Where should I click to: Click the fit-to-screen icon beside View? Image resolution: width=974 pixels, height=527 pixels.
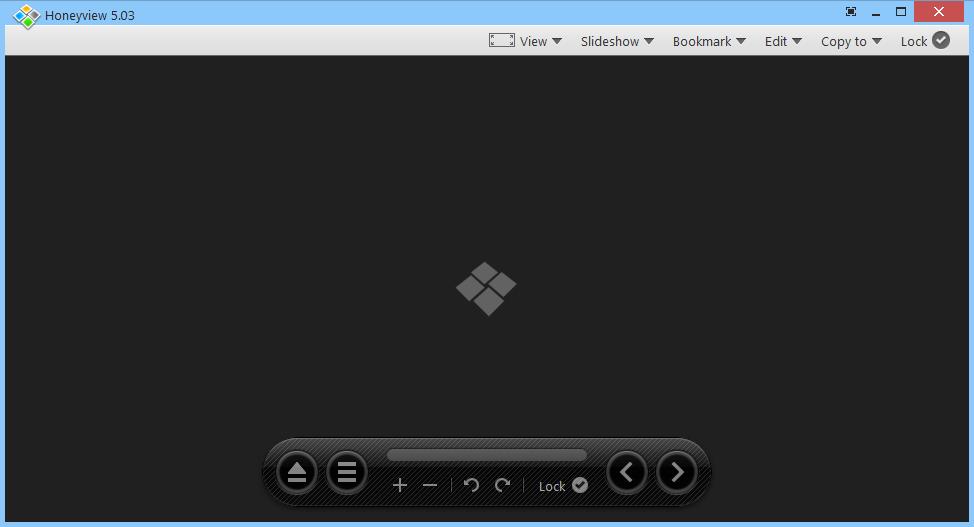(501, 40)
